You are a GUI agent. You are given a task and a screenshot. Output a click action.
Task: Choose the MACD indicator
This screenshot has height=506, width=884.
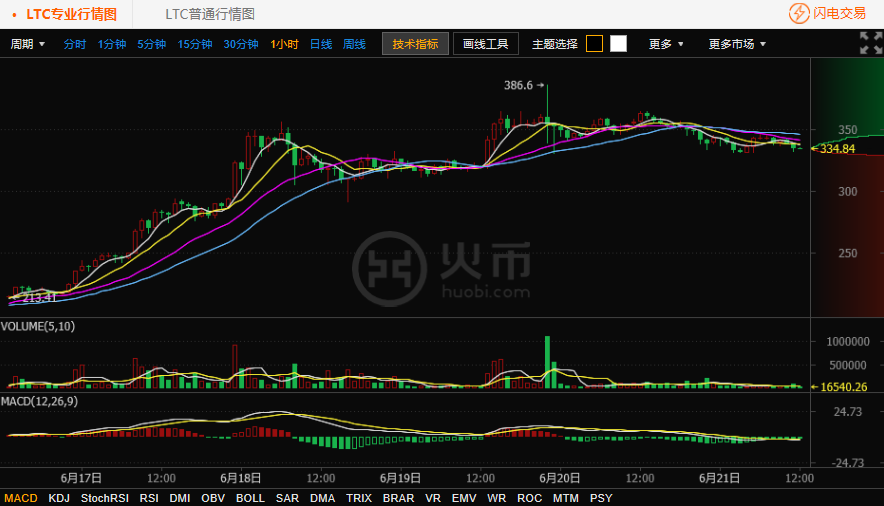pyautogui.click(x=21, y=497)
